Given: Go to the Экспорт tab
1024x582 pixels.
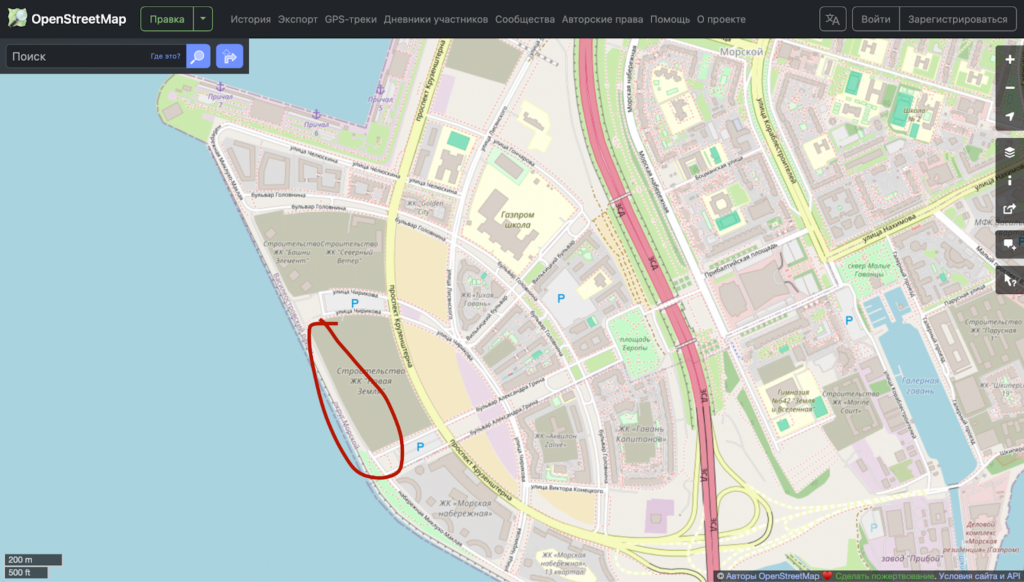Looking at the screenshot, I should pyautogui.click(x=298, y=19).
